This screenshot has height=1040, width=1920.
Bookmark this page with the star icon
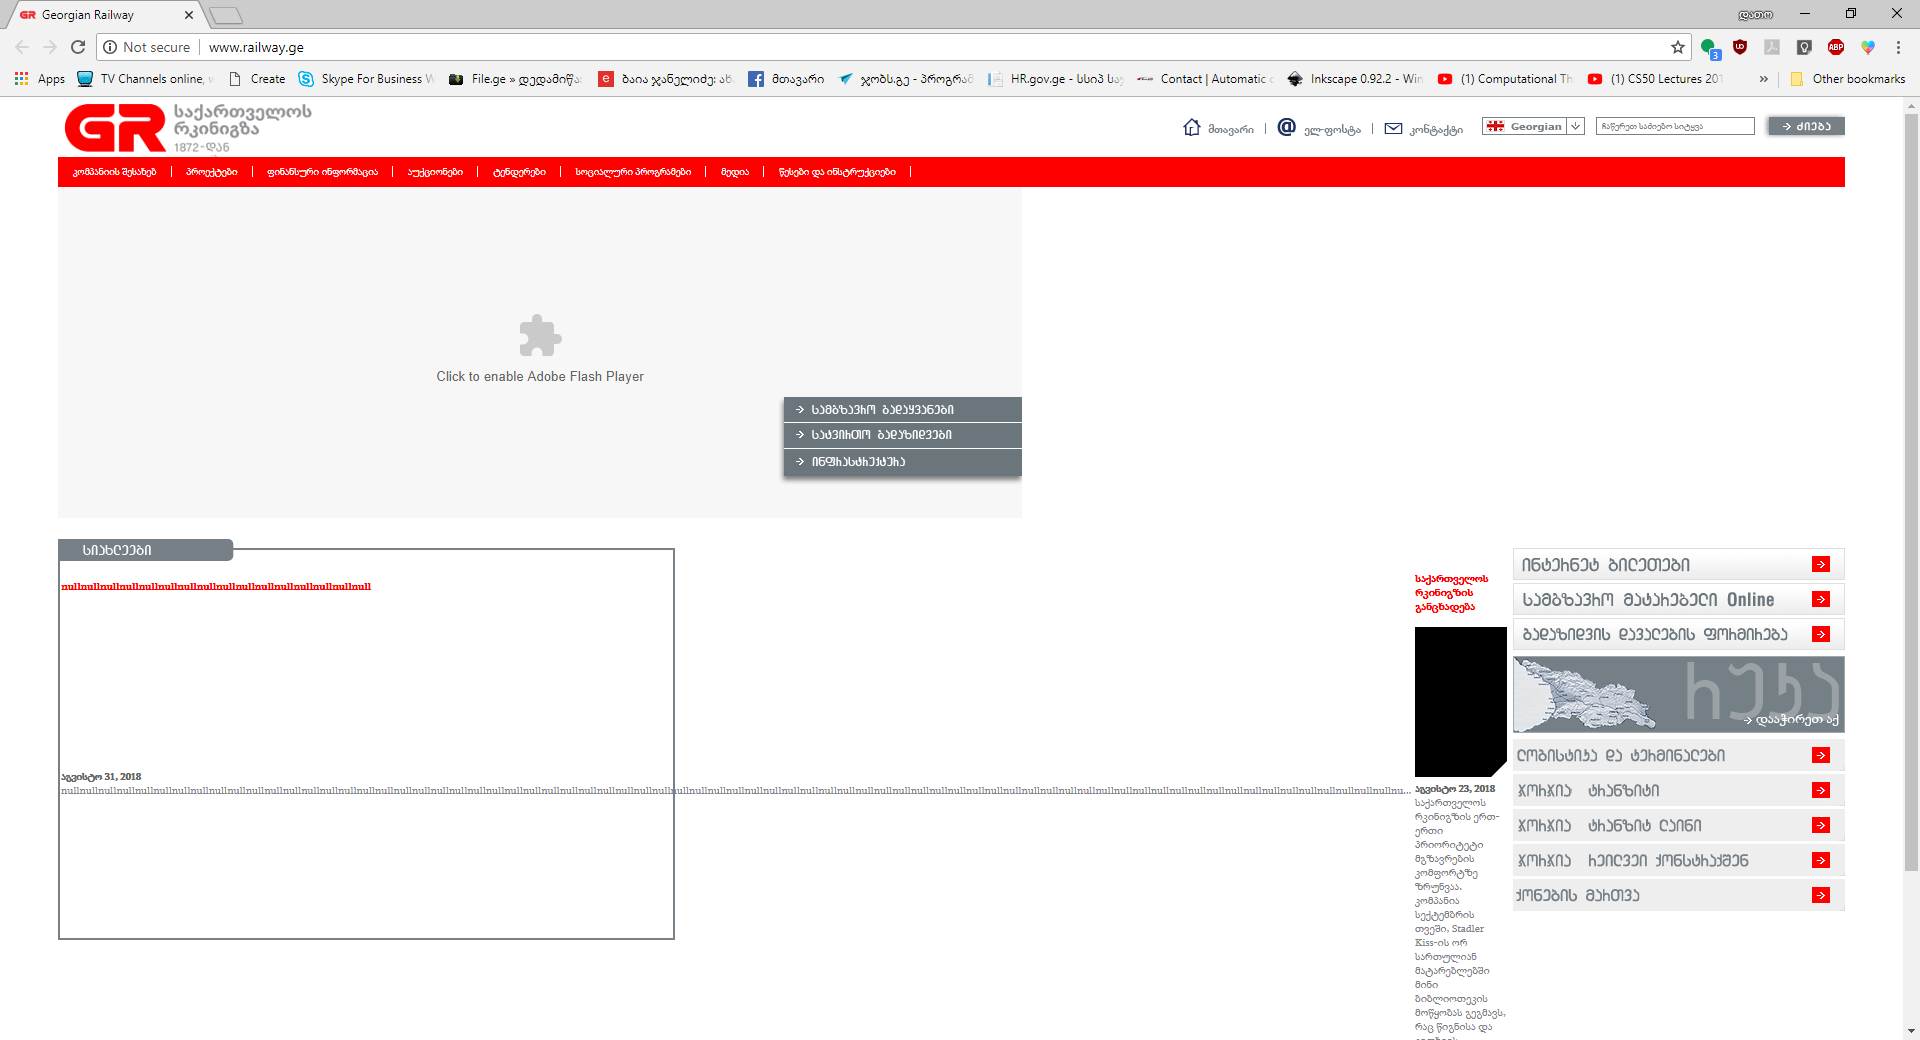(1678, 47)
